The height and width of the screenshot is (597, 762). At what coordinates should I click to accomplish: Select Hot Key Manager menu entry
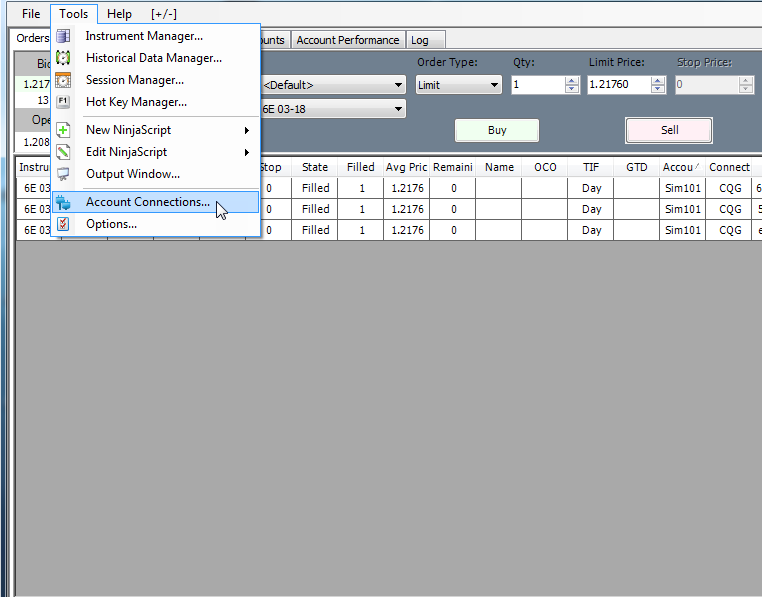click(x=156, y=102)
